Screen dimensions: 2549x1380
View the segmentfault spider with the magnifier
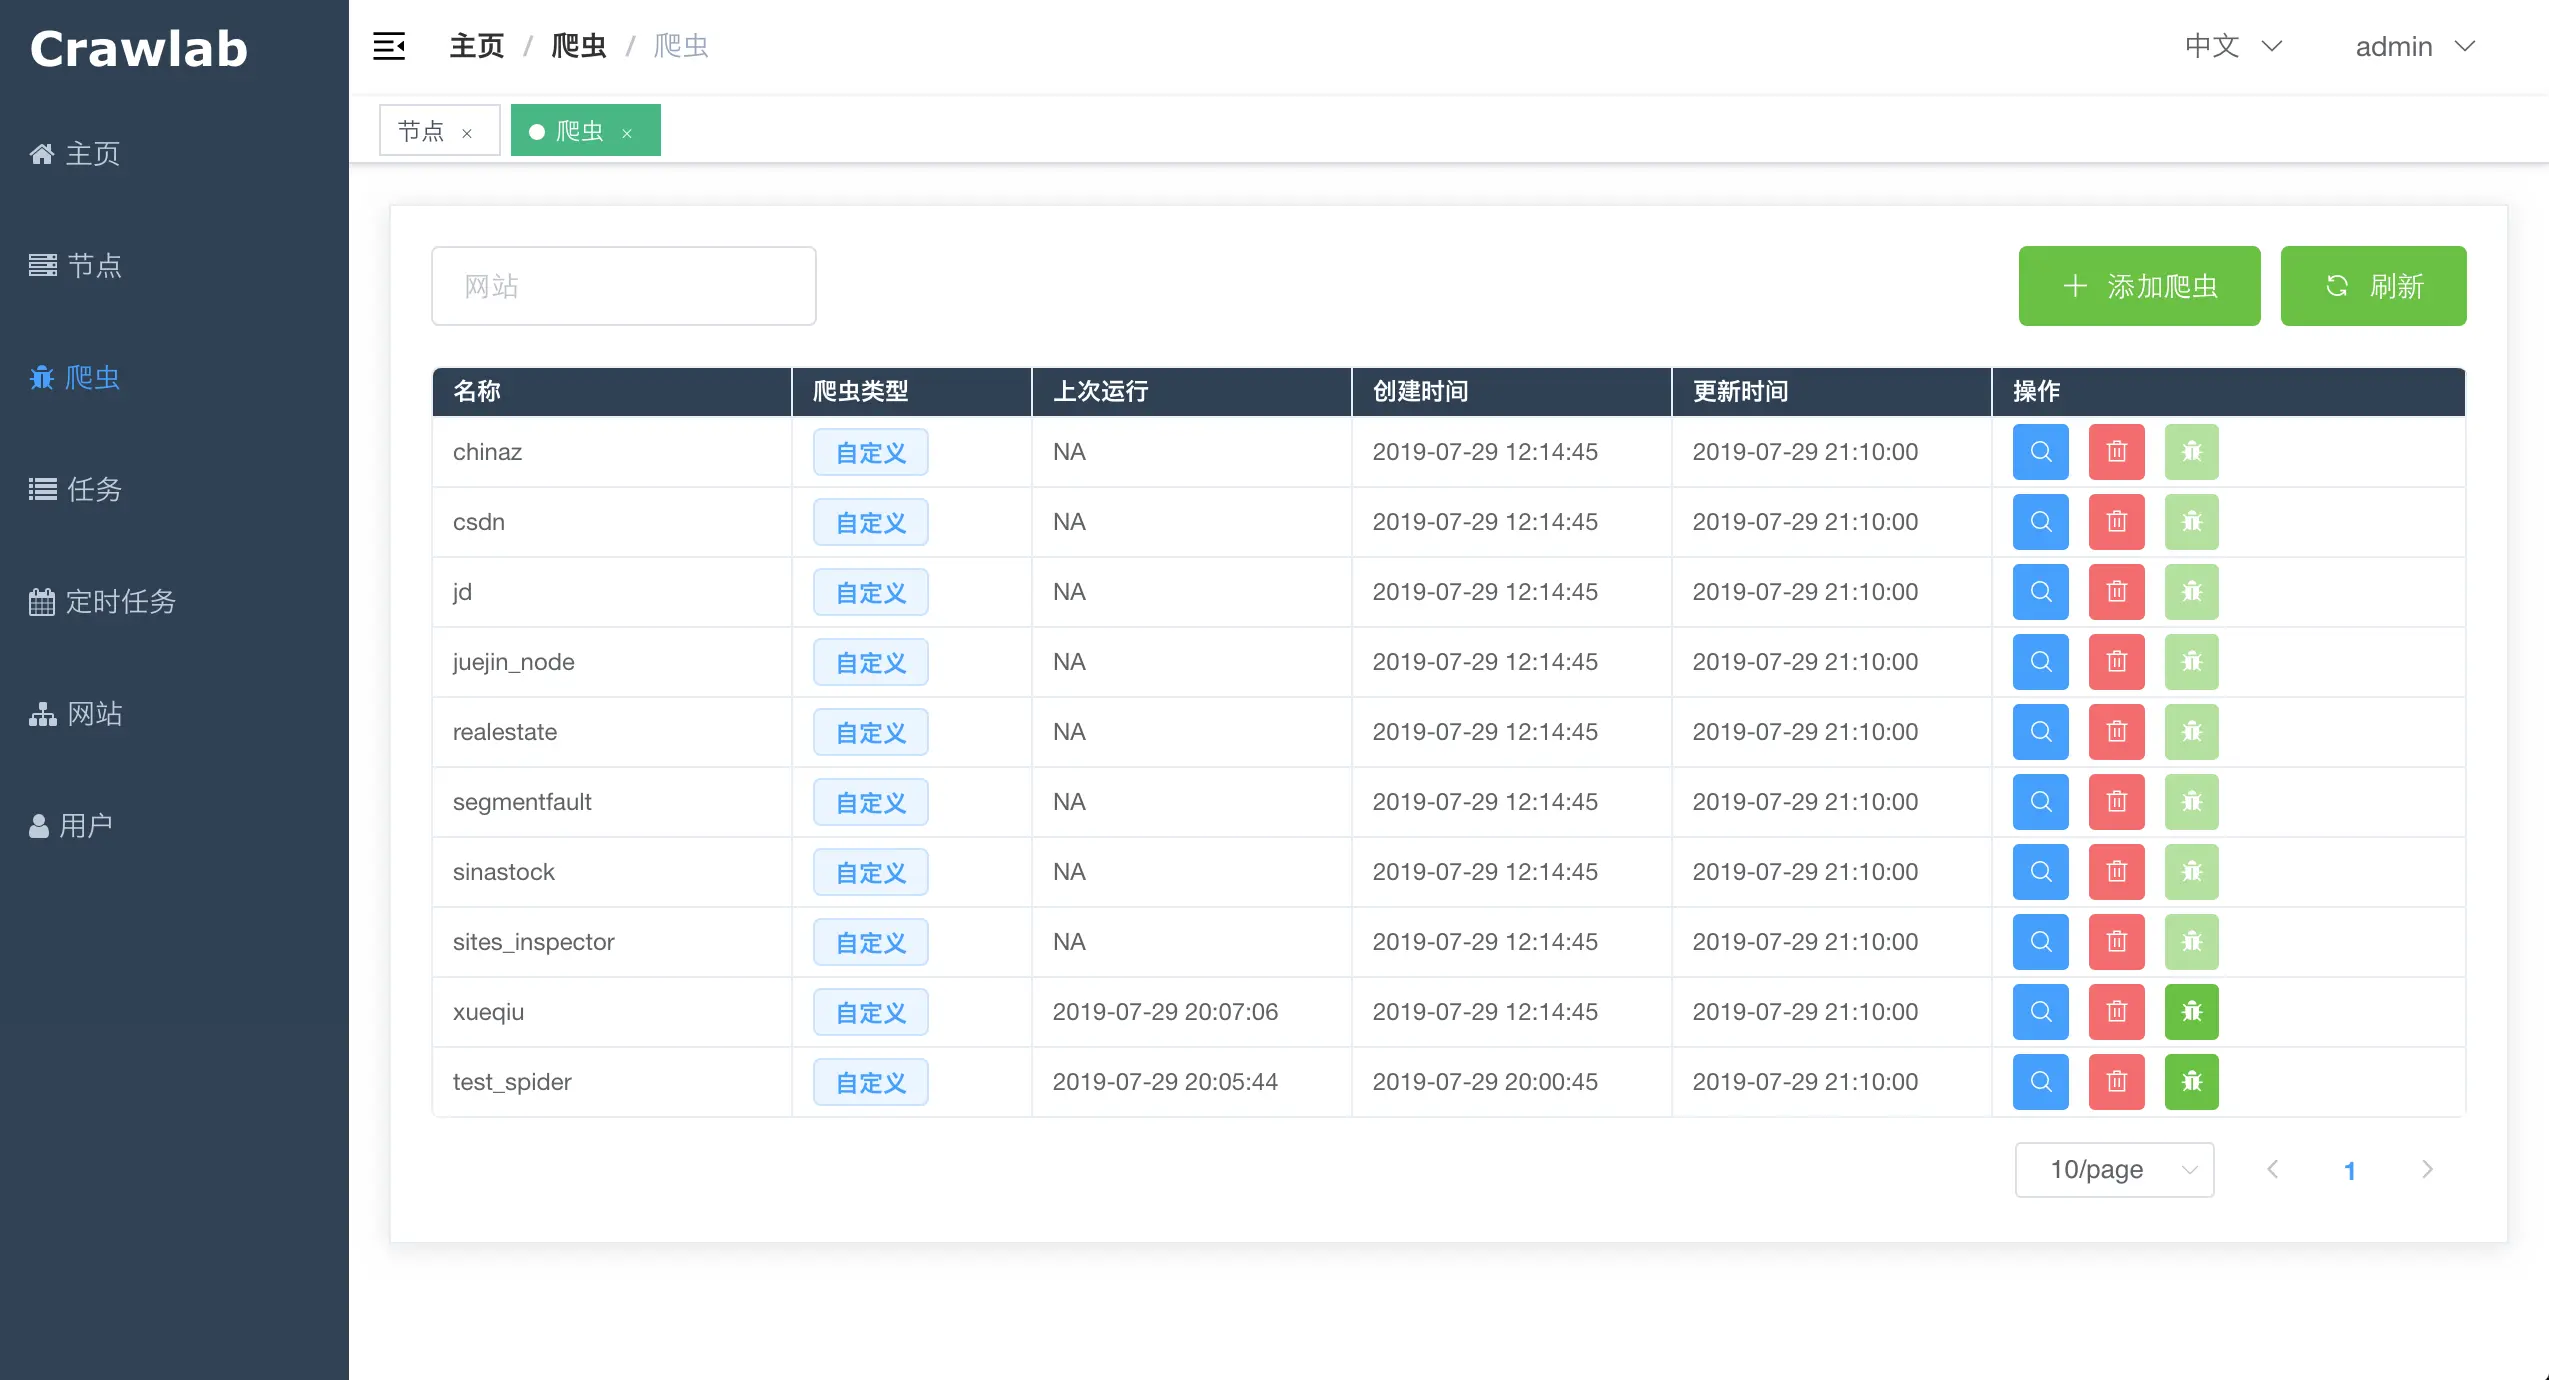(x=2040, y=802)
